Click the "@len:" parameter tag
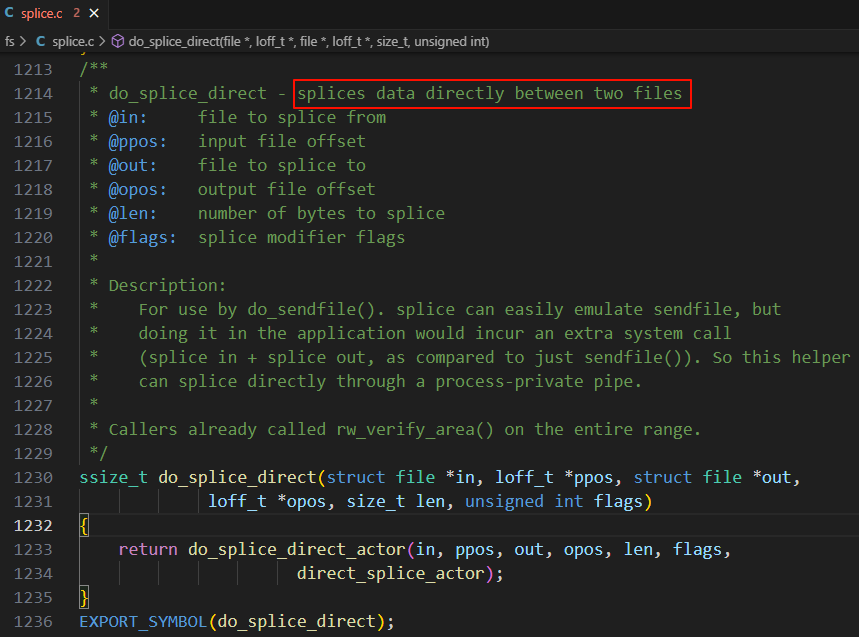859x637 pixels. [133, 214]
